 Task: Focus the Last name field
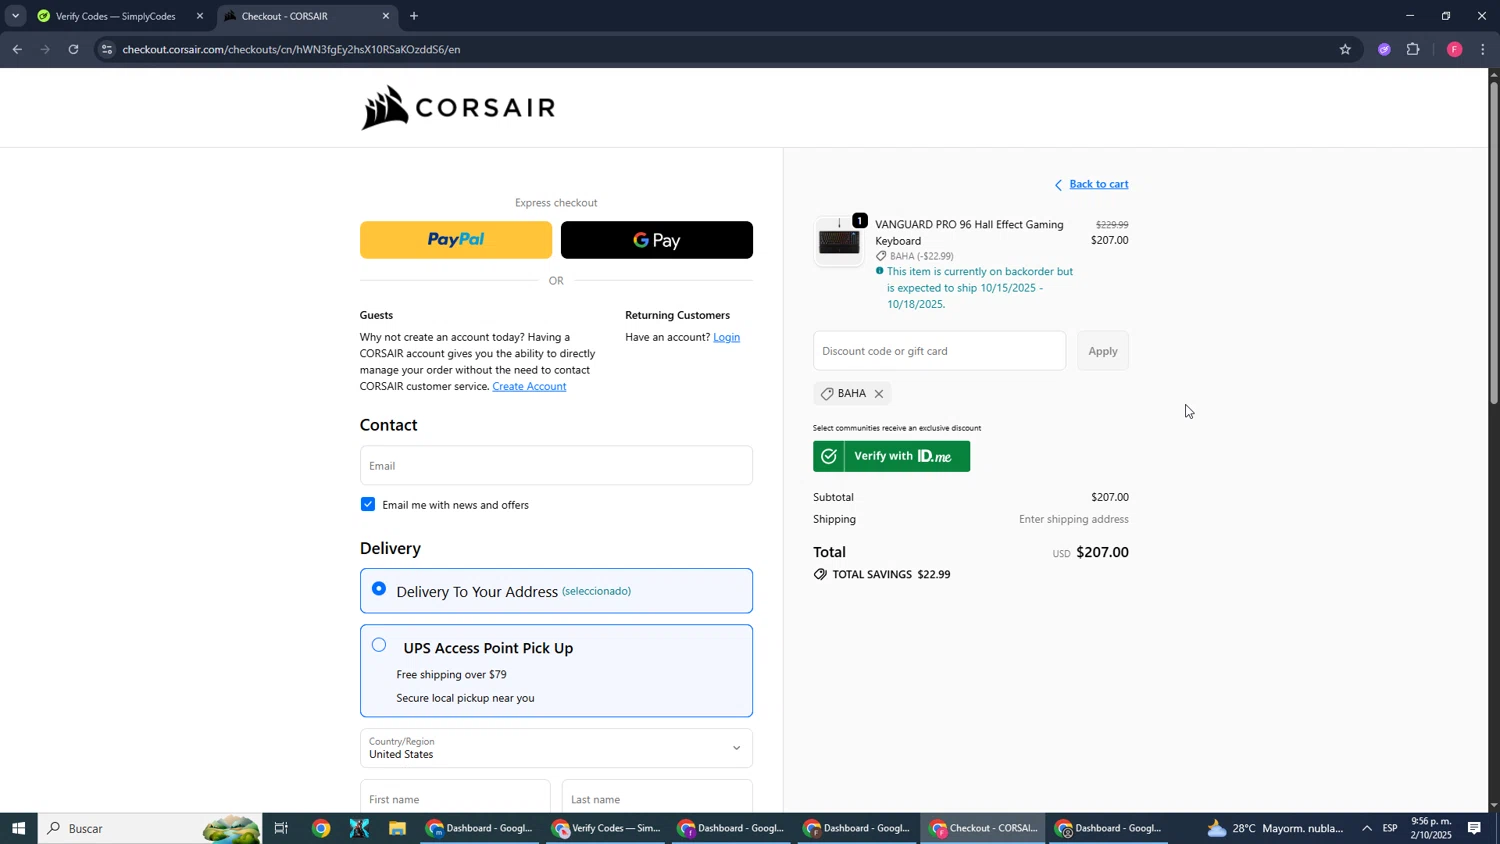coord(657,799)
